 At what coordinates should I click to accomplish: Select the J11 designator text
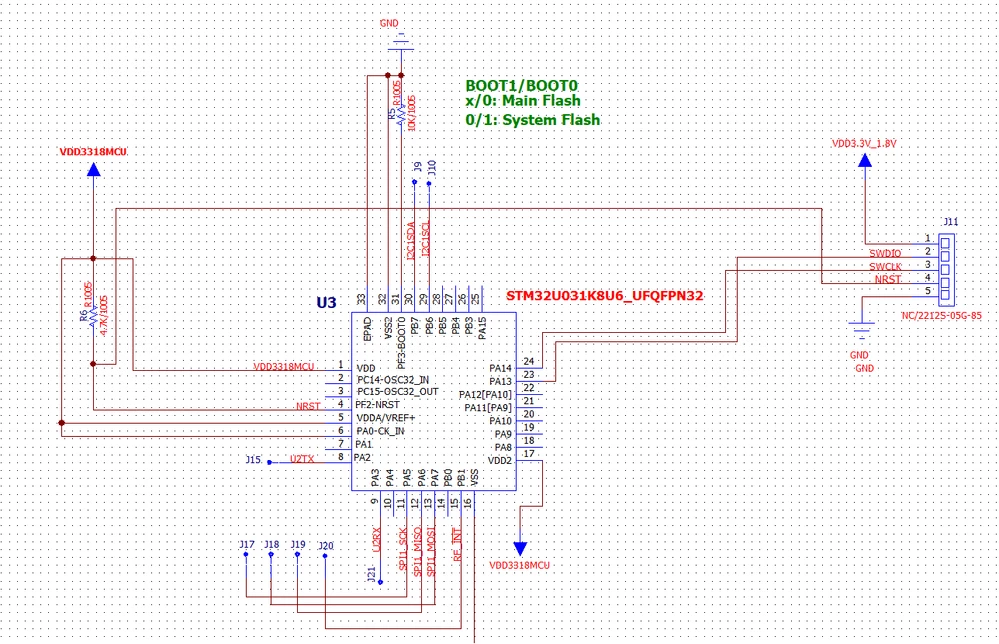point(950,222)
